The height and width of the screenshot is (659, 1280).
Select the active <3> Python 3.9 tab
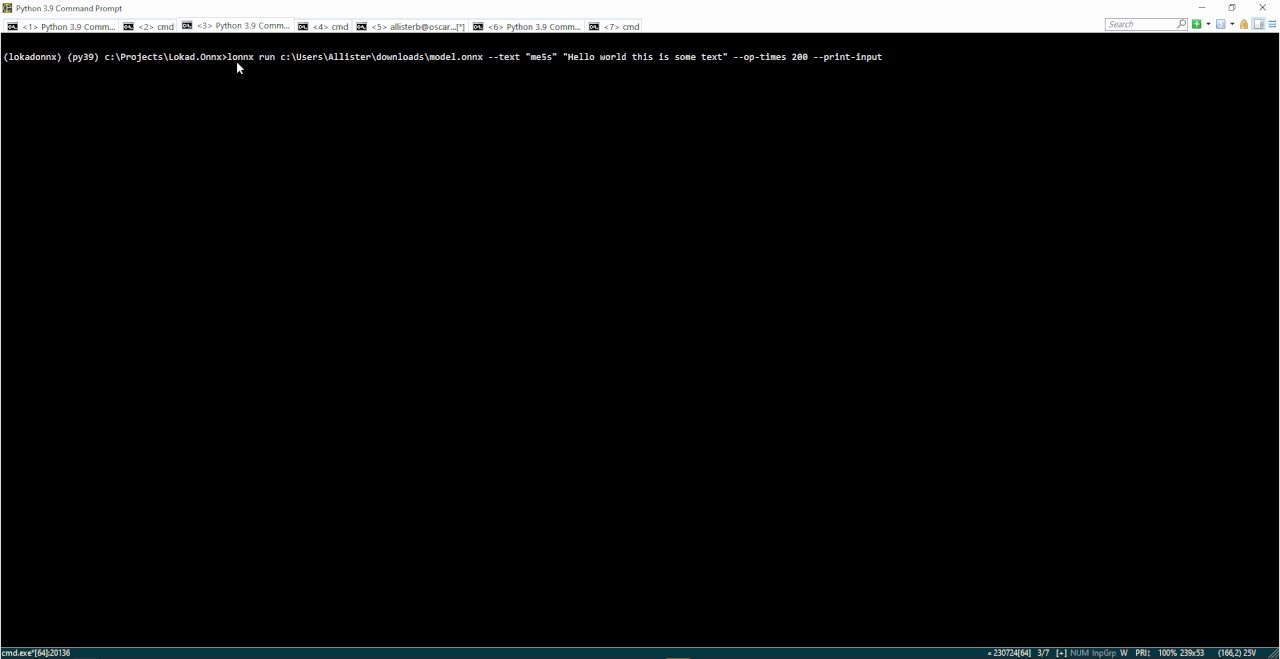click(236, 26)
